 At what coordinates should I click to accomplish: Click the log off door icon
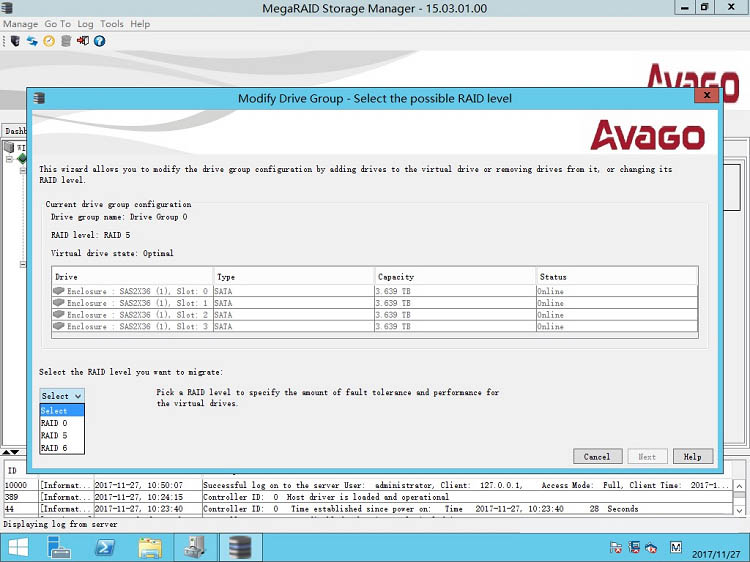pos(83,41)
